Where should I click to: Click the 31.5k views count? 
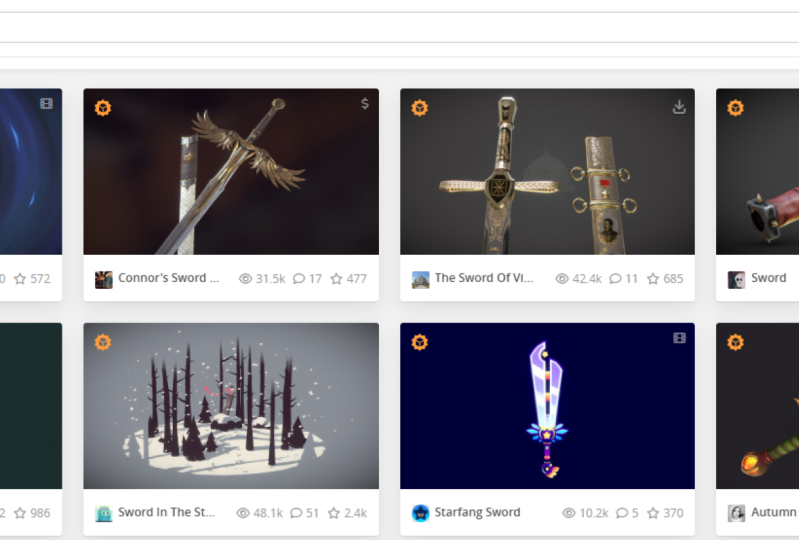[271, 279]
